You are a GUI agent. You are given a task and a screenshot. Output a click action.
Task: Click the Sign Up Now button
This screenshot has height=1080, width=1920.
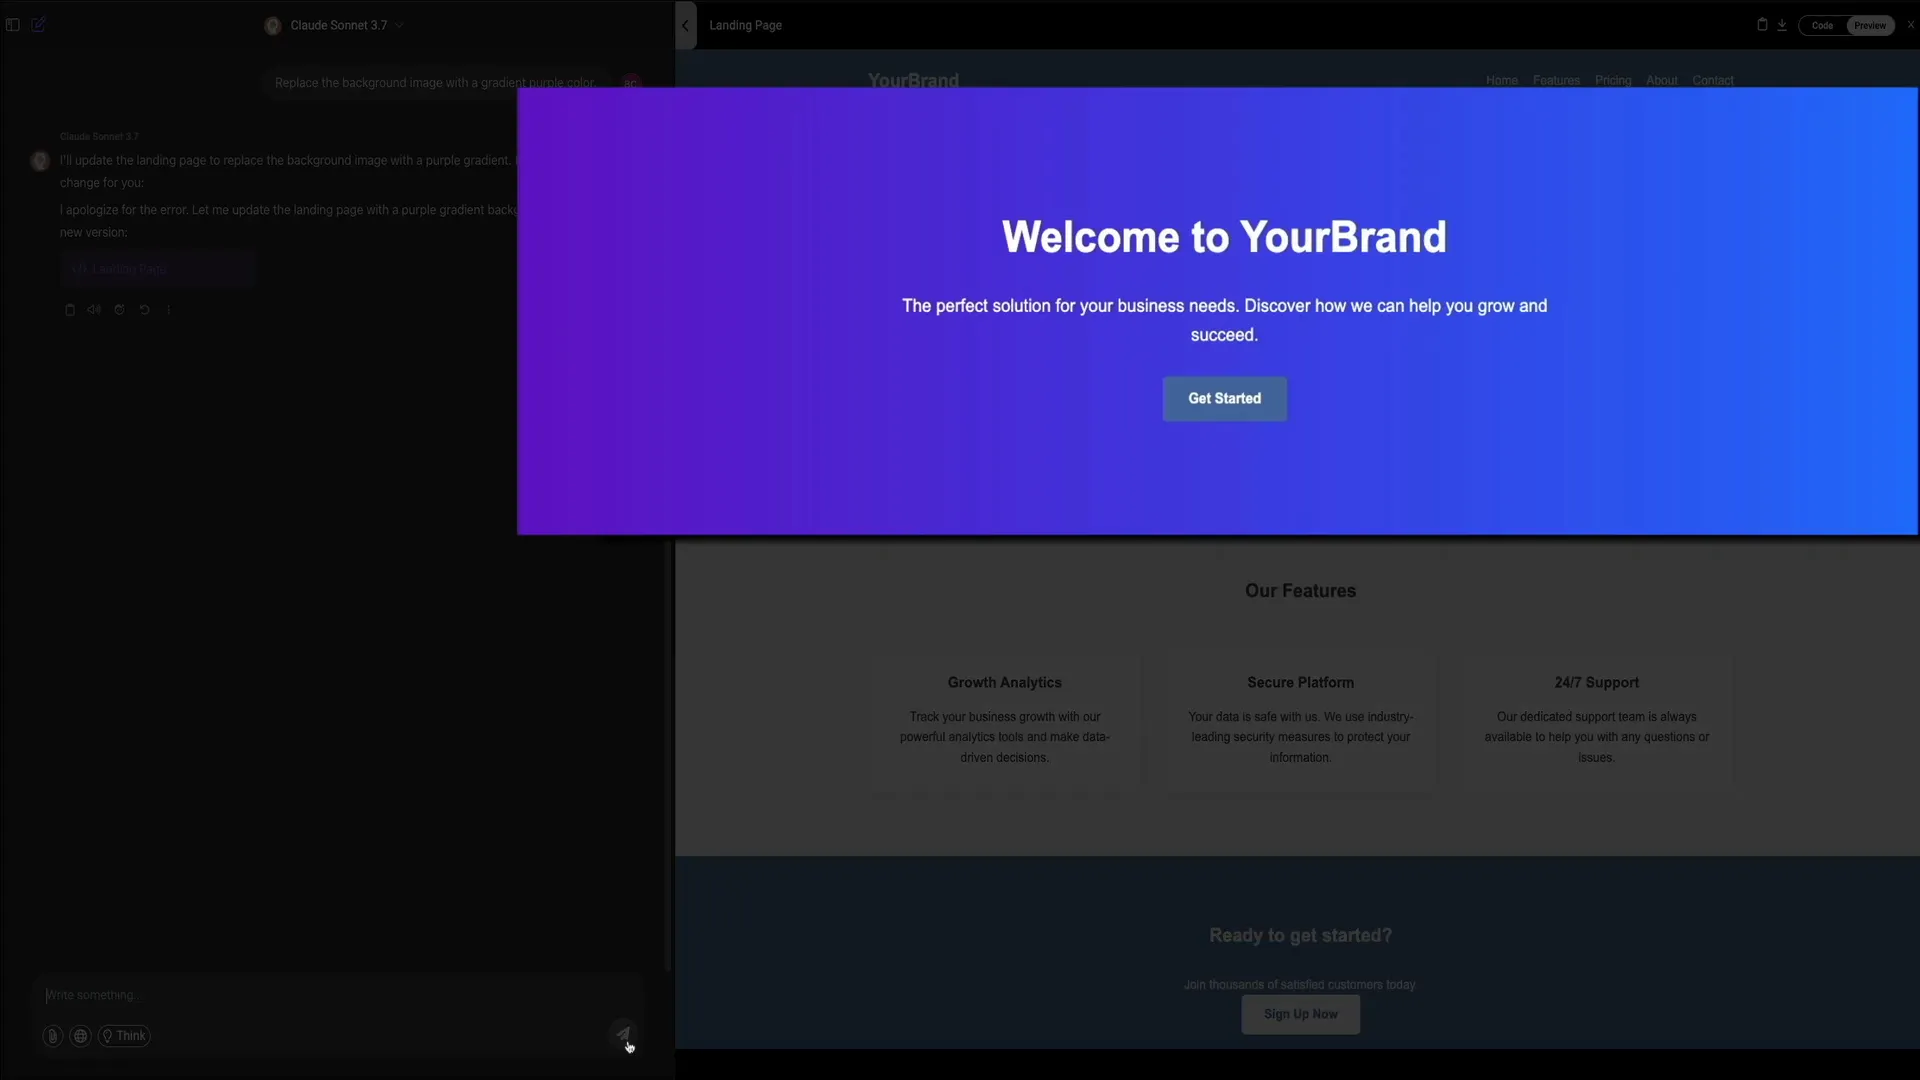[x=1300, y=1014]
